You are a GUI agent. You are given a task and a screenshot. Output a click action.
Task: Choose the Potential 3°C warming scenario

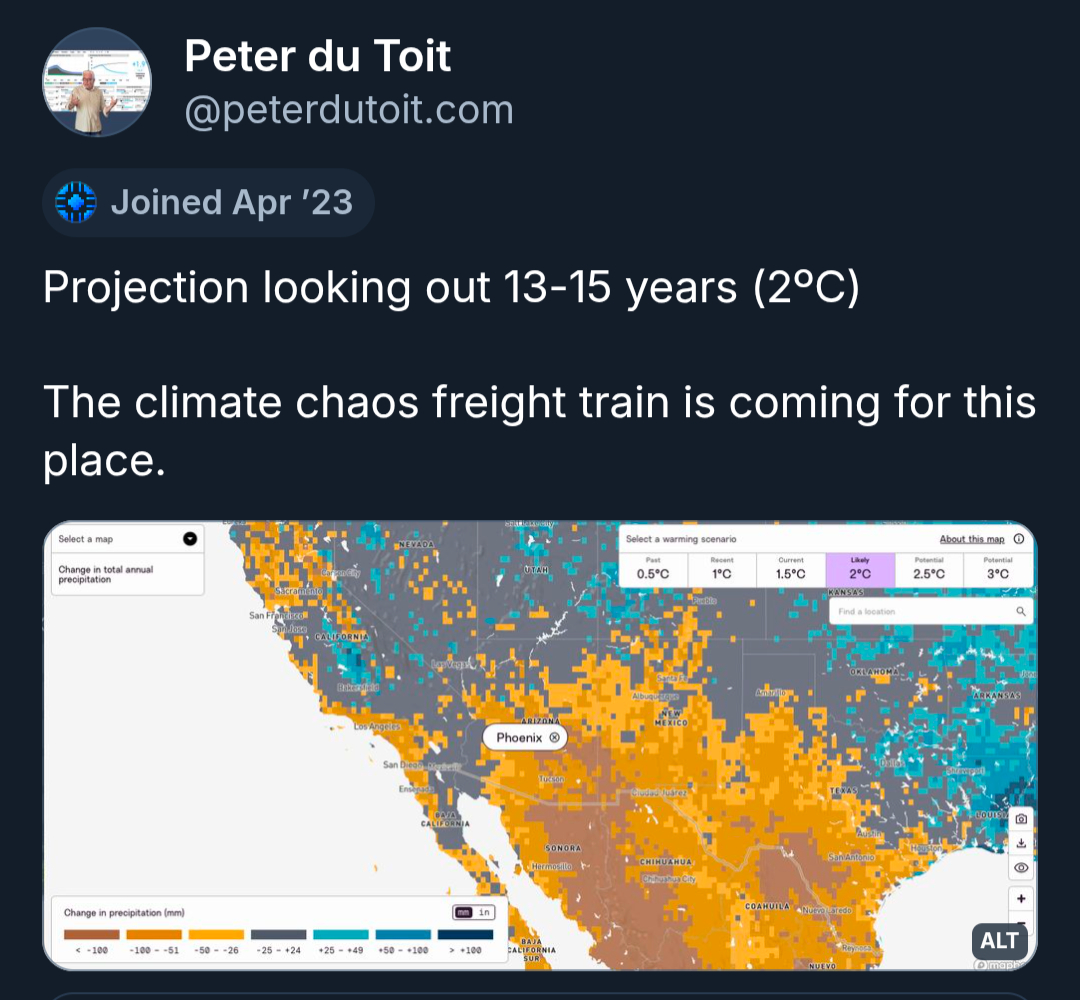[x=997, y=568]
